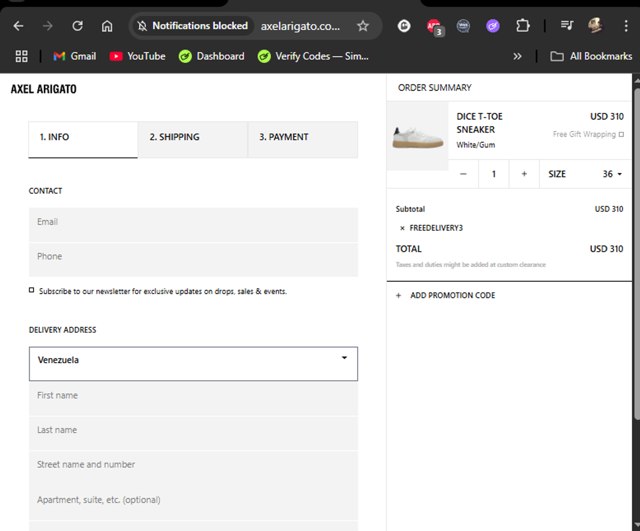
Task: Select the 1. INFO tab
Action: pyautogui.click(x=83, y=139)
